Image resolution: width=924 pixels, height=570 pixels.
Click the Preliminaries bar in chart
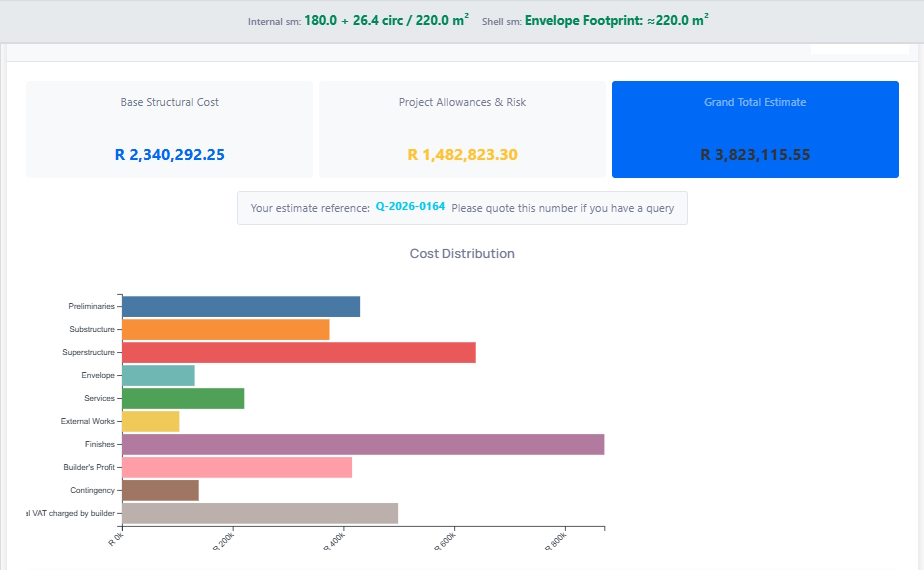click(241, 307)
